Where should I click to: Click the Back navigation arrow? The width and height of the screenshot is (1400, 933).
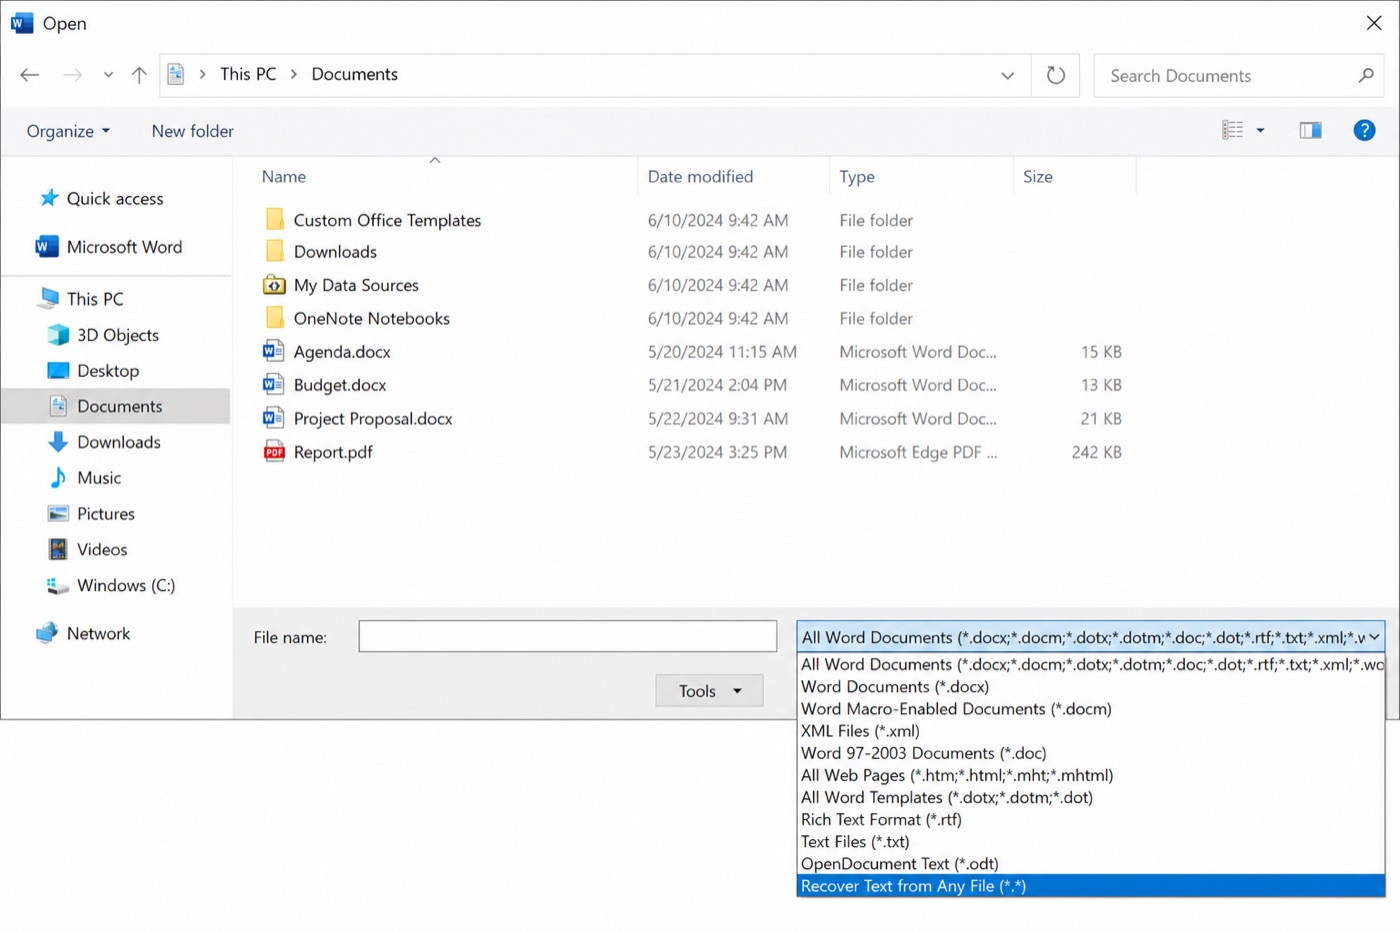(30, 75)
